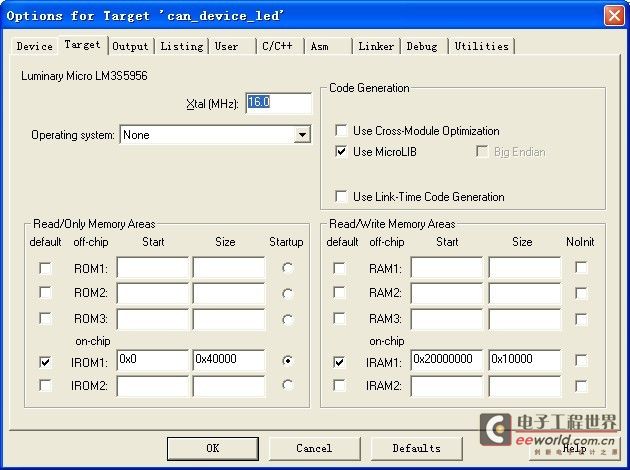Open the User tab
Viewport: 630px width, 470px height.
(x=226, y=46)
